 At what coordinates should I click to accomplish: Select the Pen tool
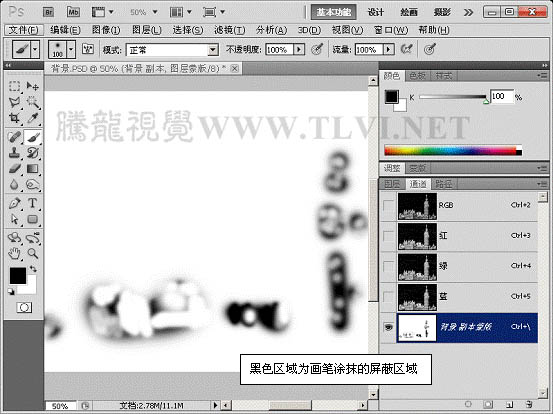pos(14,203)
